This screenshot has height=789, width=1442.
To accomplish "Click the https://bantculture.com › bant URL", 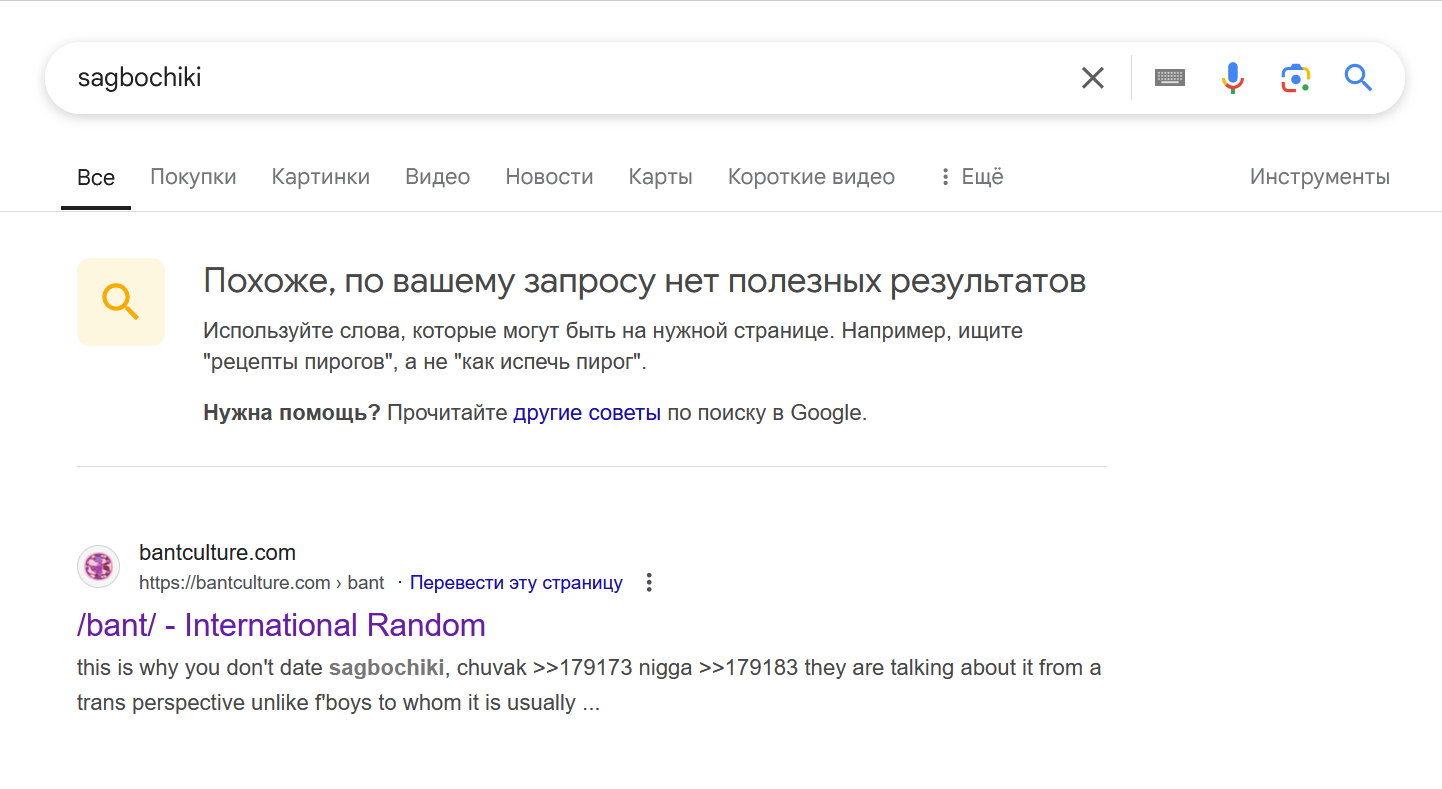I will tap(262, 582).
